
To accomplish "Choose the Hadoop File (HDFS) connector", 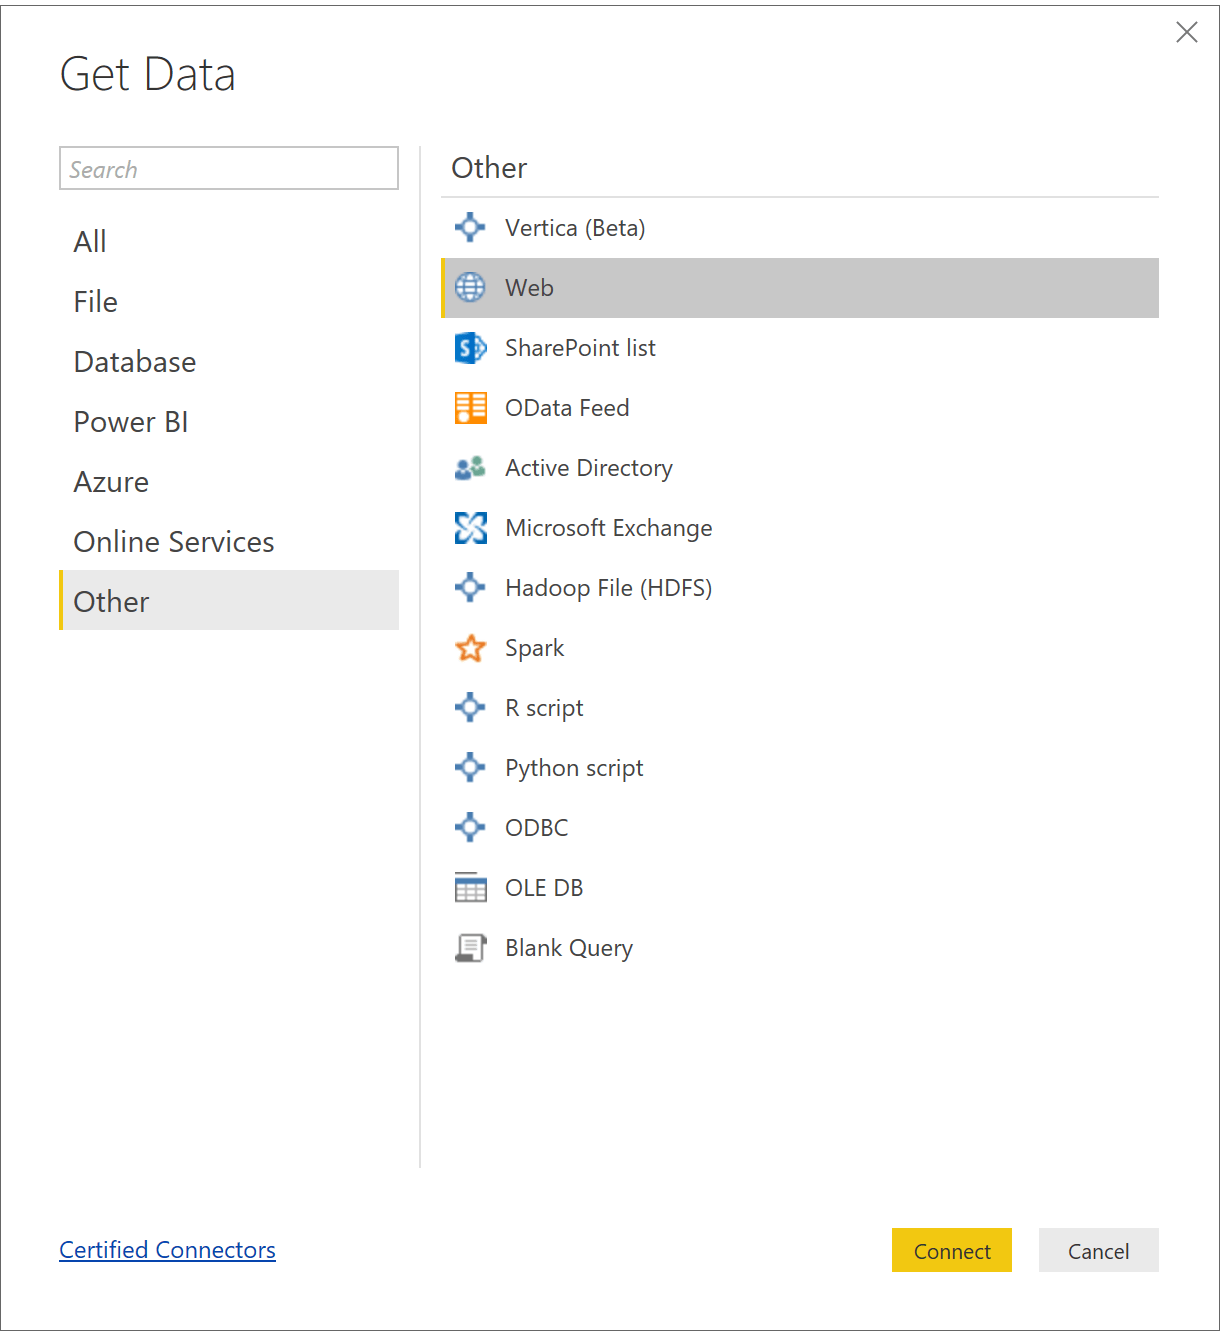I will (608, 587).
